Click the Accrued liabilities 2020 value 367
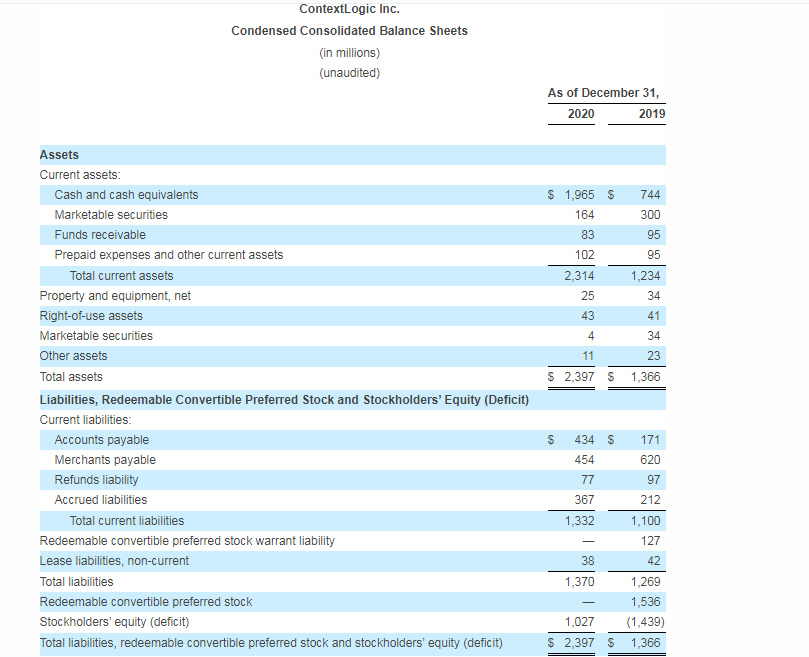This screenshot has height=657, width=809. pos(585,500)
